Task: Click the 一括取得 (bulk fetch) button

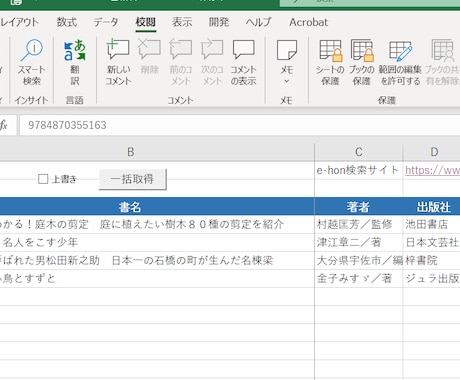Action: (x=133, y=179)
